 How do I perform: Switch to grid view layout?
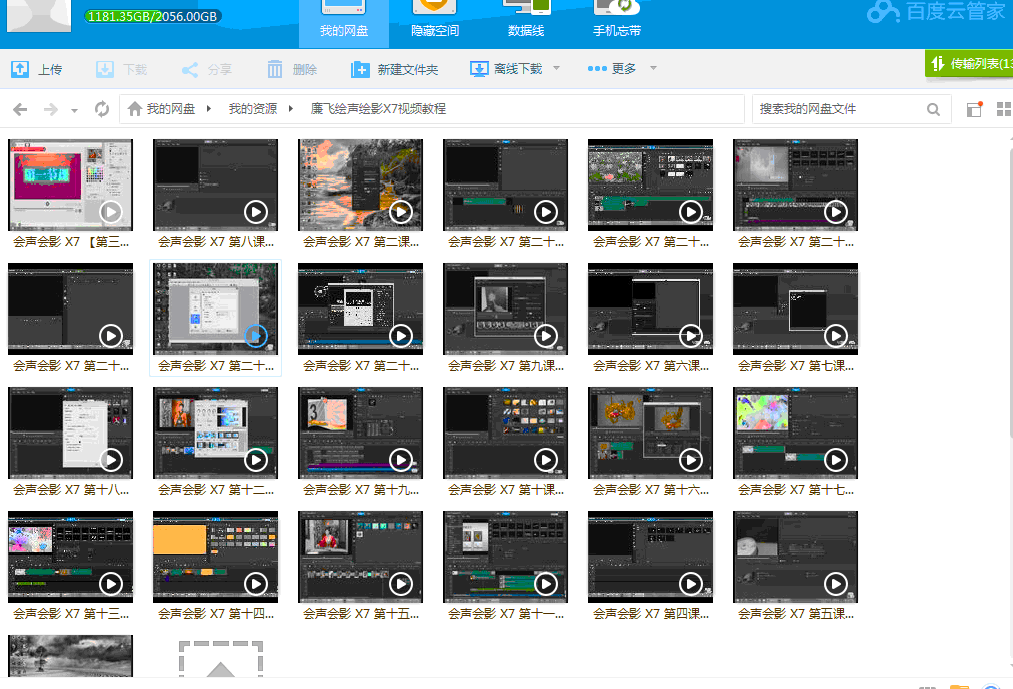click(x=1004, y=108)
